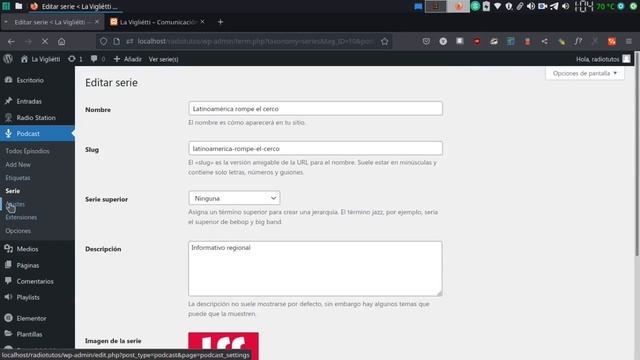Click the Telegram tray icon
This screenshot has width=640, height=360.
pyautogui.click(x=554, y=7)
